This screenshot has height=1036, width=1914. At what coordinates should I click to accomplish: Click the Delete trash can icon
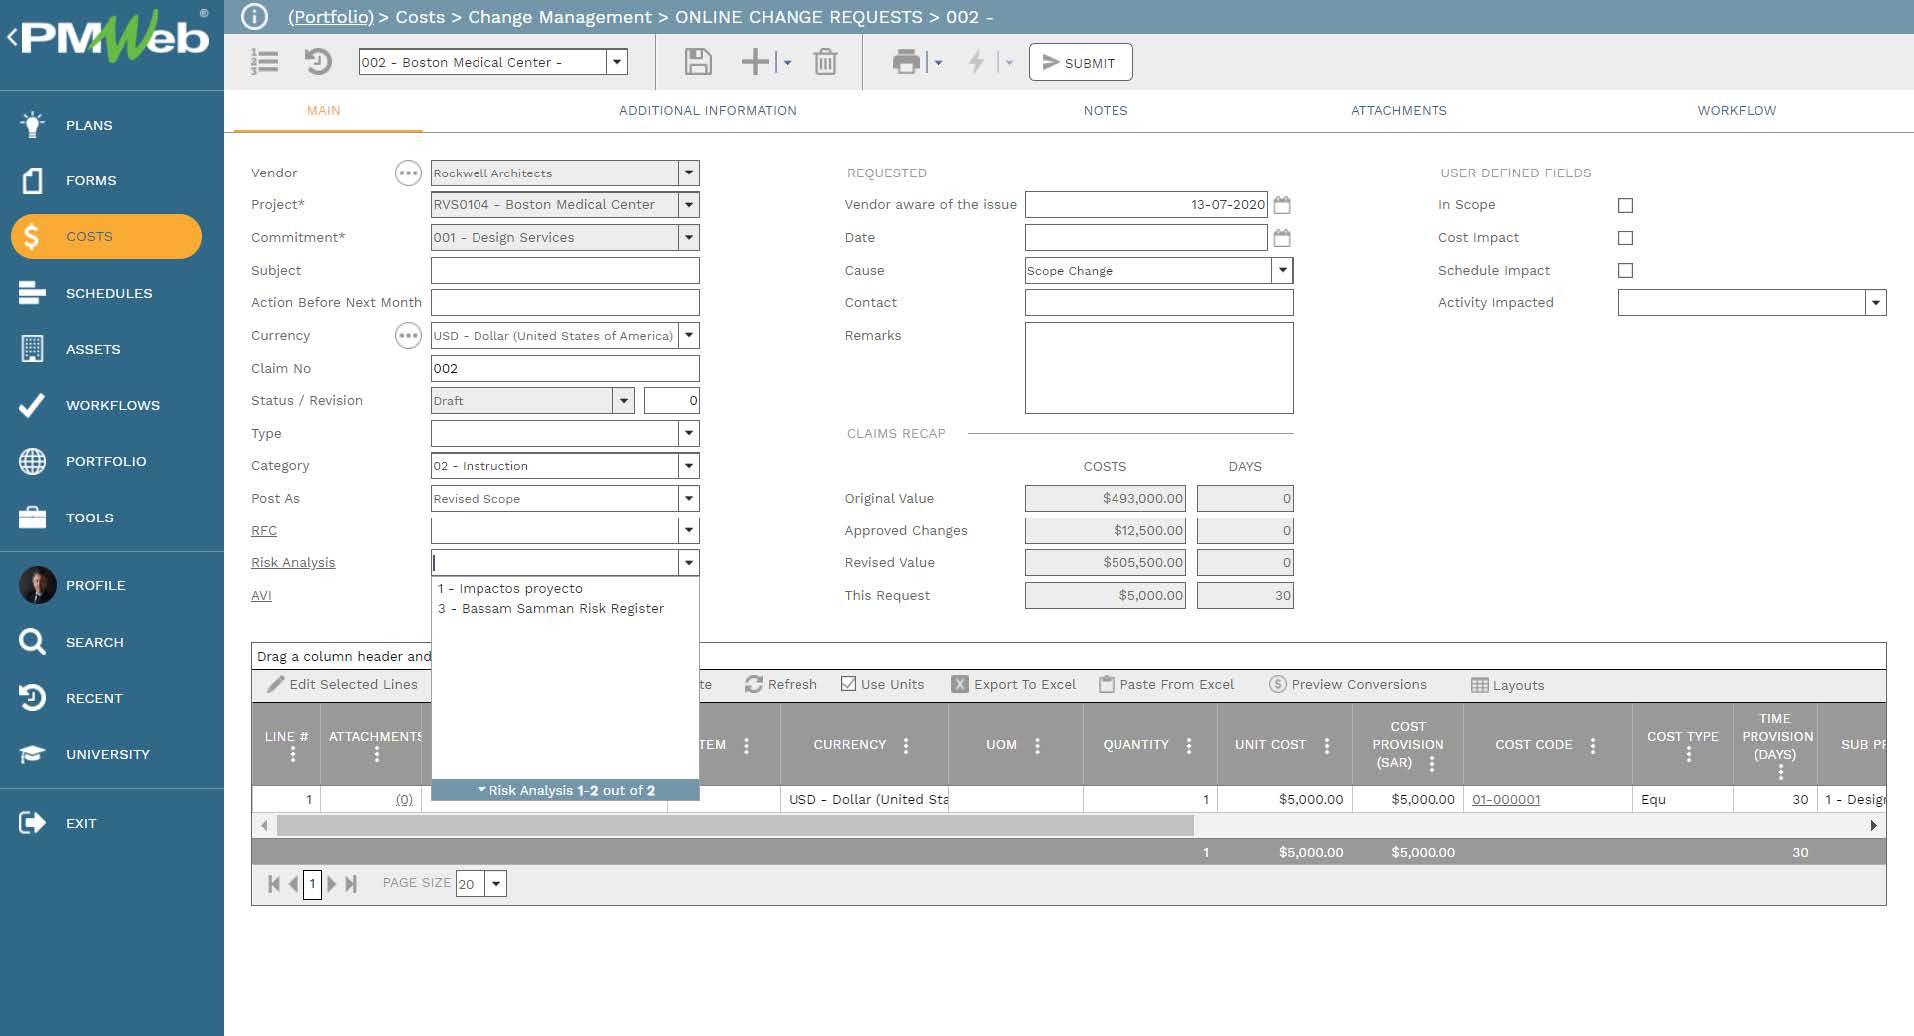click(825, 62)
